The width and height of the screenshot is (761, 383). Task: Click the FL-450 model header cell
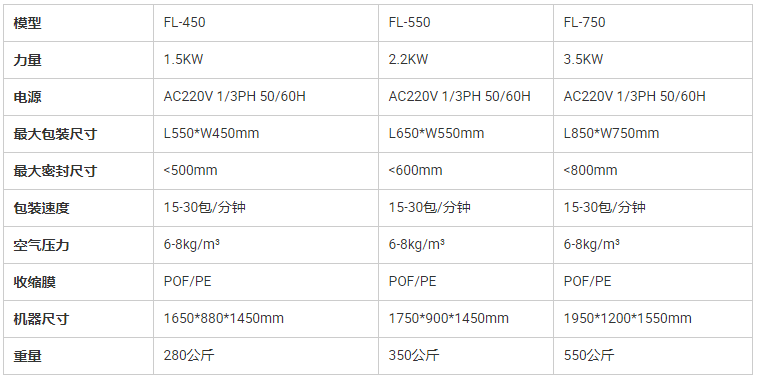click(x=265, y=23)
